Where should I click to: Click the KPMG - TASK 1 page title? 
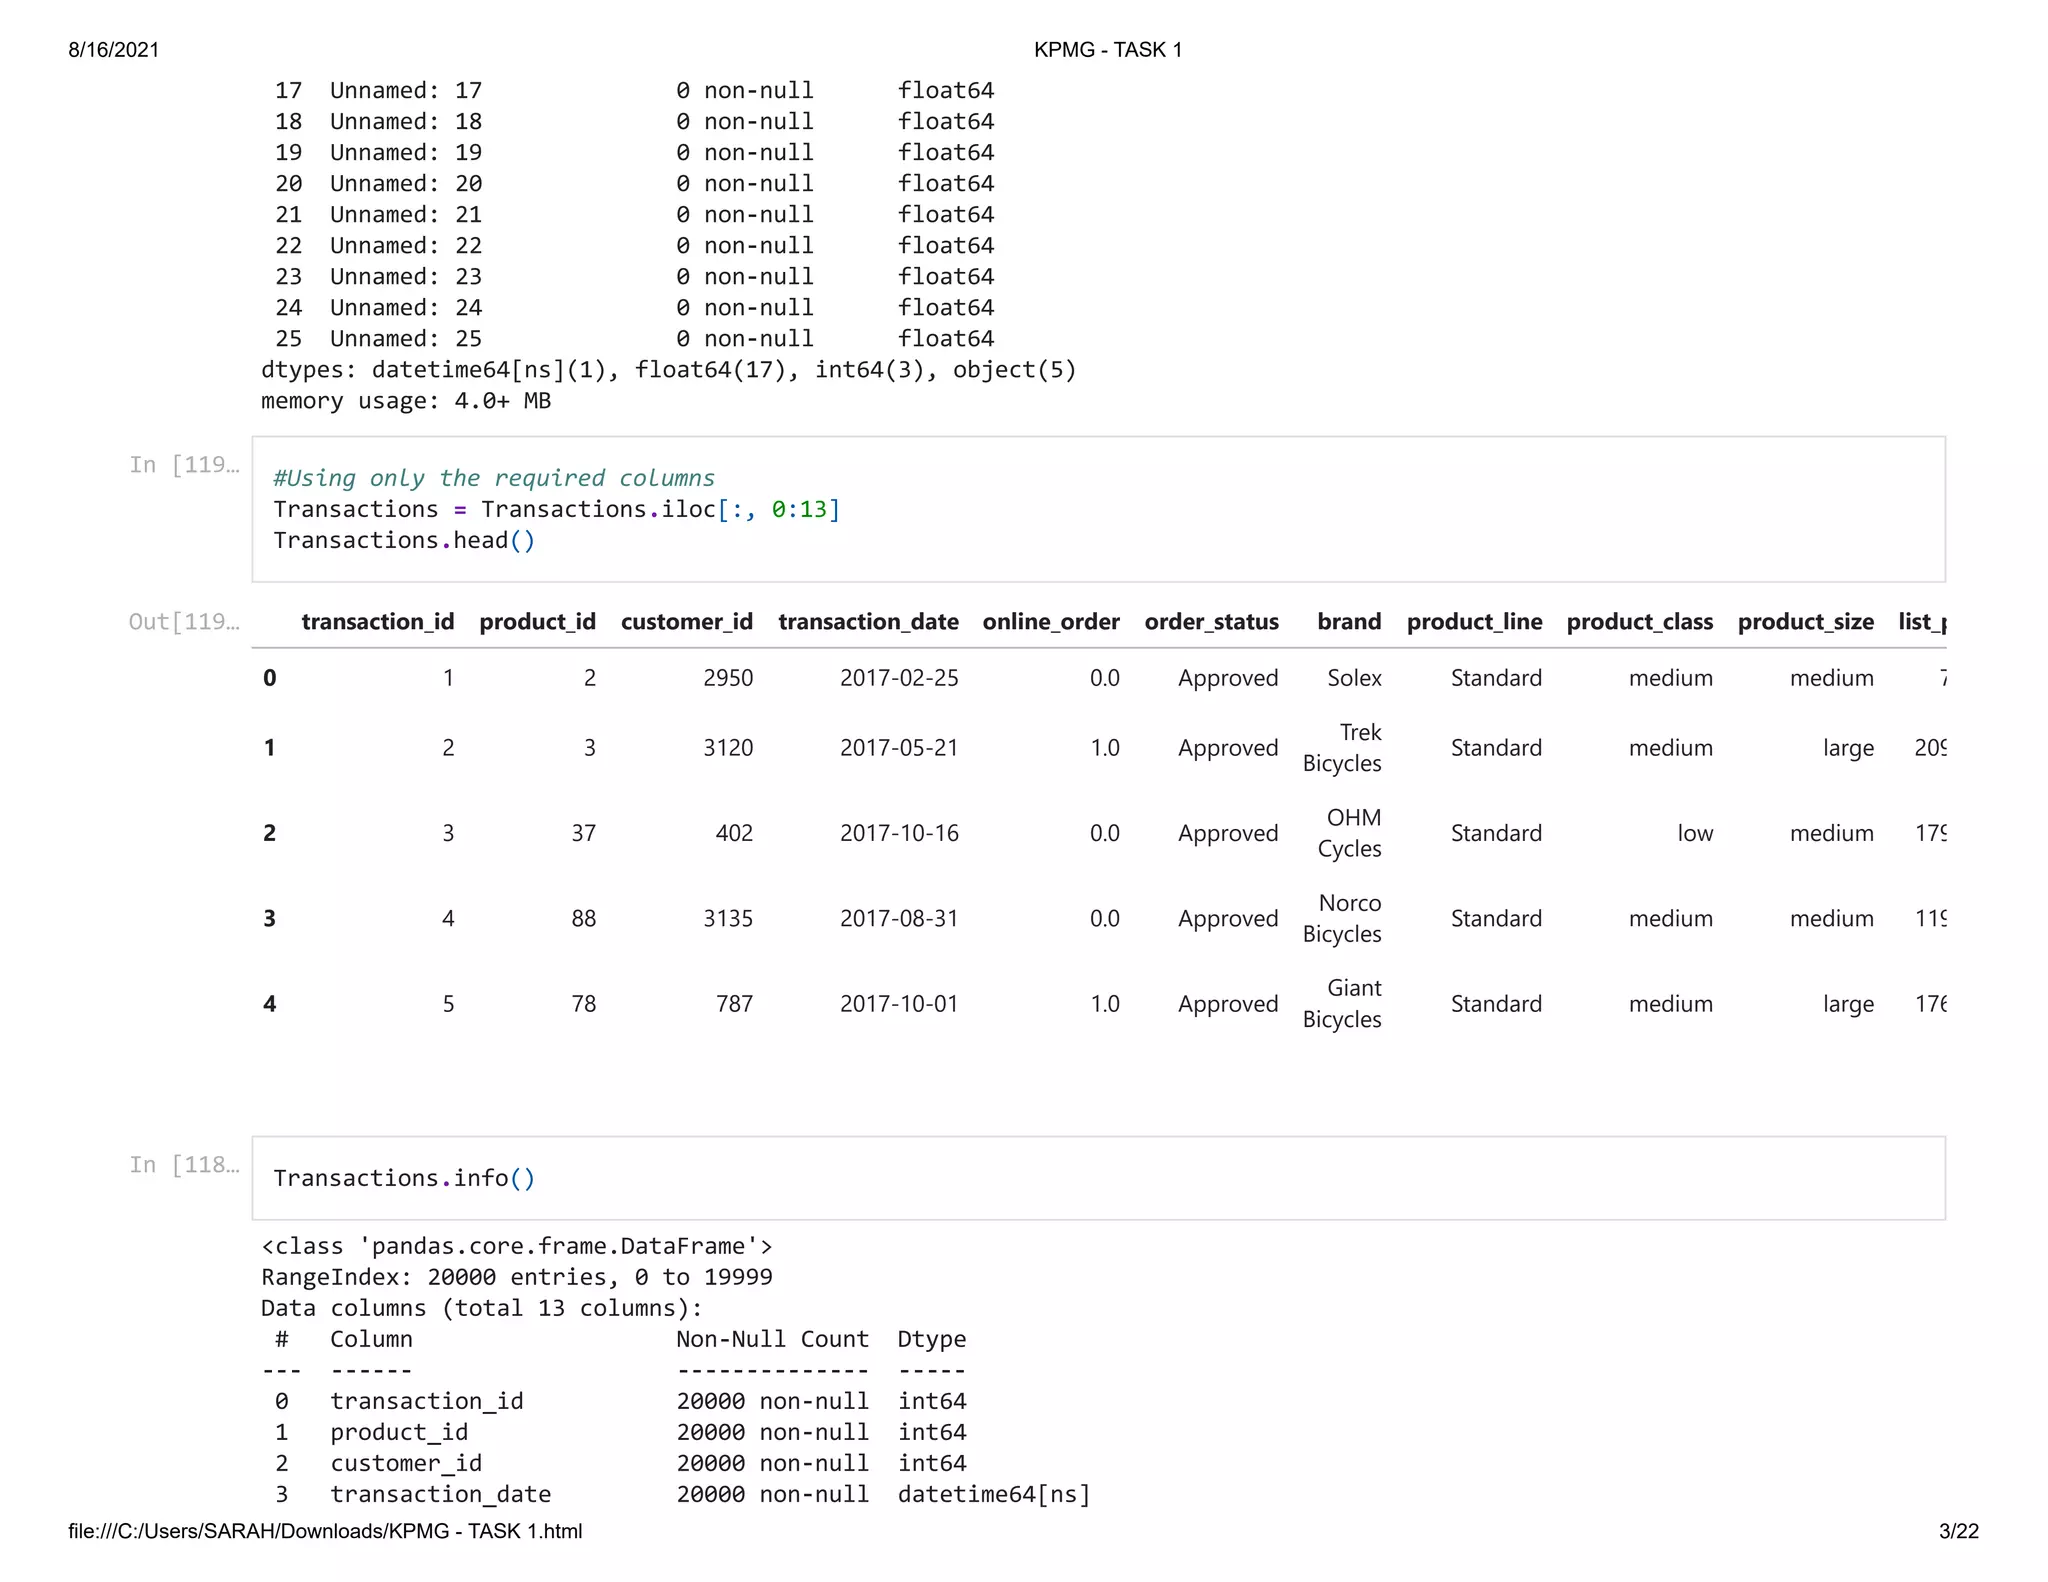[1107, 50]
